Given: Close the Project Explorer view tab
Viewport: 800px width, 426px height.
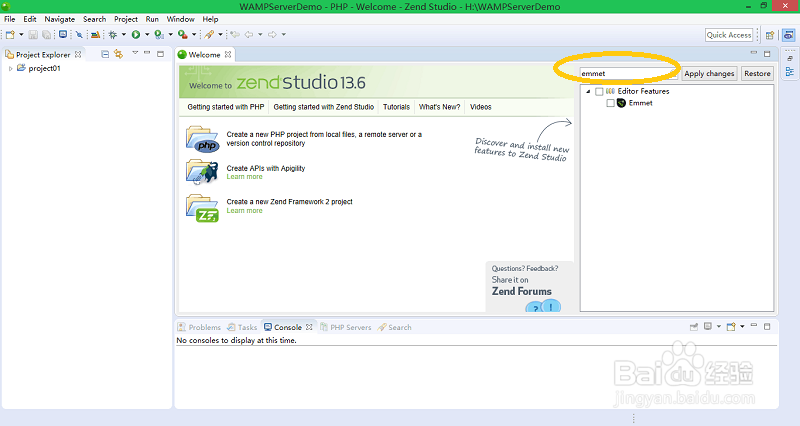Looking at the screenshot, I should click(x=78, y=54).
